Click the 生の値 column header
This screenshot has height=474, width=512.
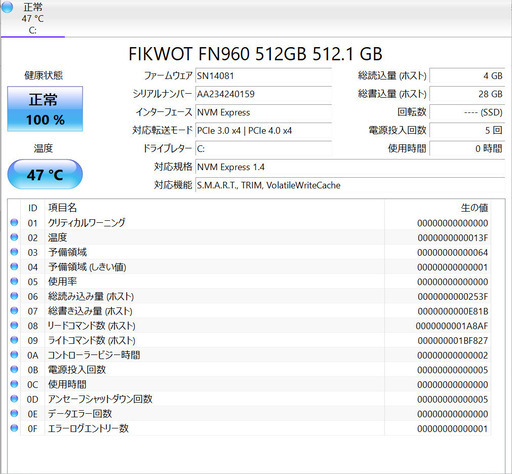click(x=474, y=208)
